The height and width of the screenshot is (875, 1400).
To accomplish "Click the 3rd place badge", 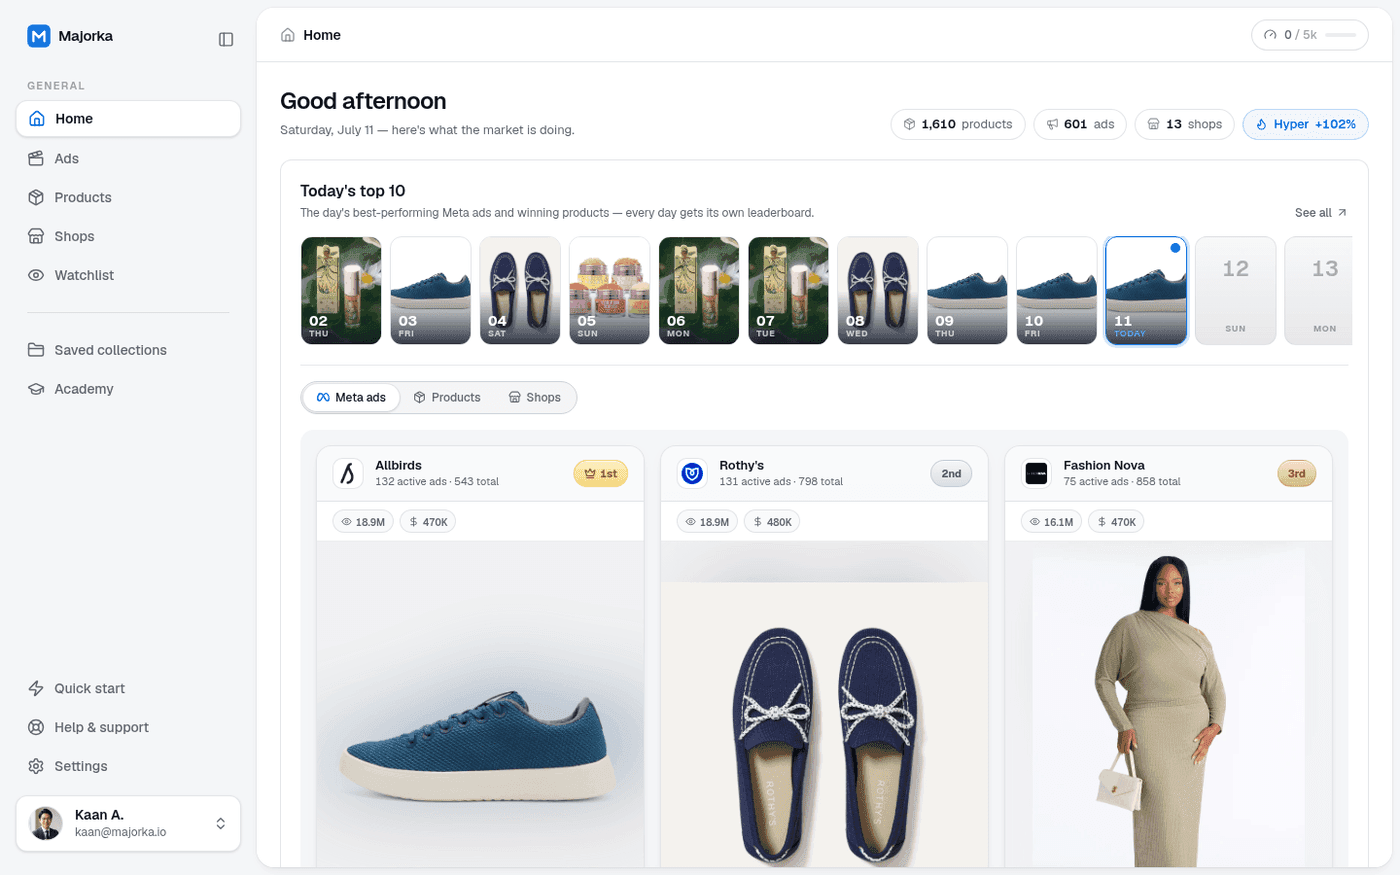I will point(1296,473).
